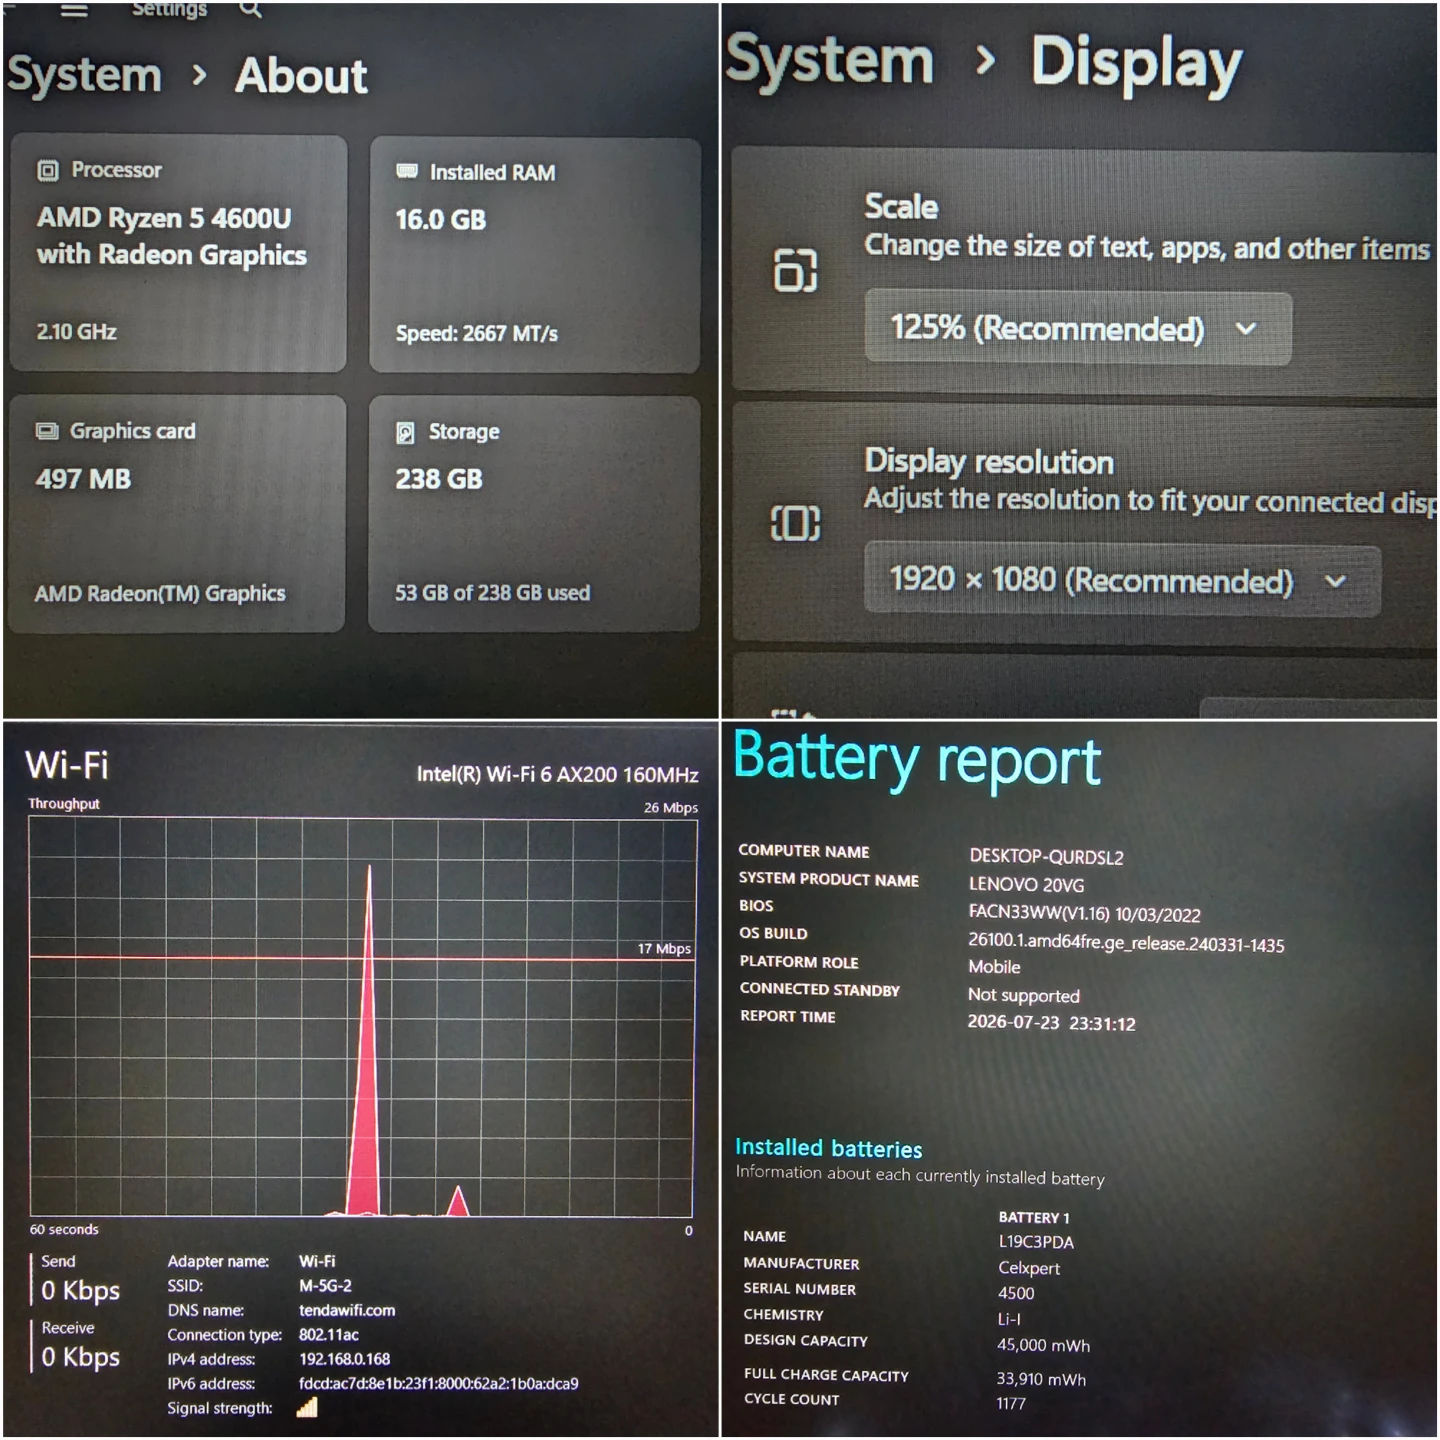The width and height of the screenshot is (1440, 1440).
Task: Click the Intel(R) Wi-Fi 6 AX200 160MHz adapter title
Action: pyautogui.click(x=557, y=774)
